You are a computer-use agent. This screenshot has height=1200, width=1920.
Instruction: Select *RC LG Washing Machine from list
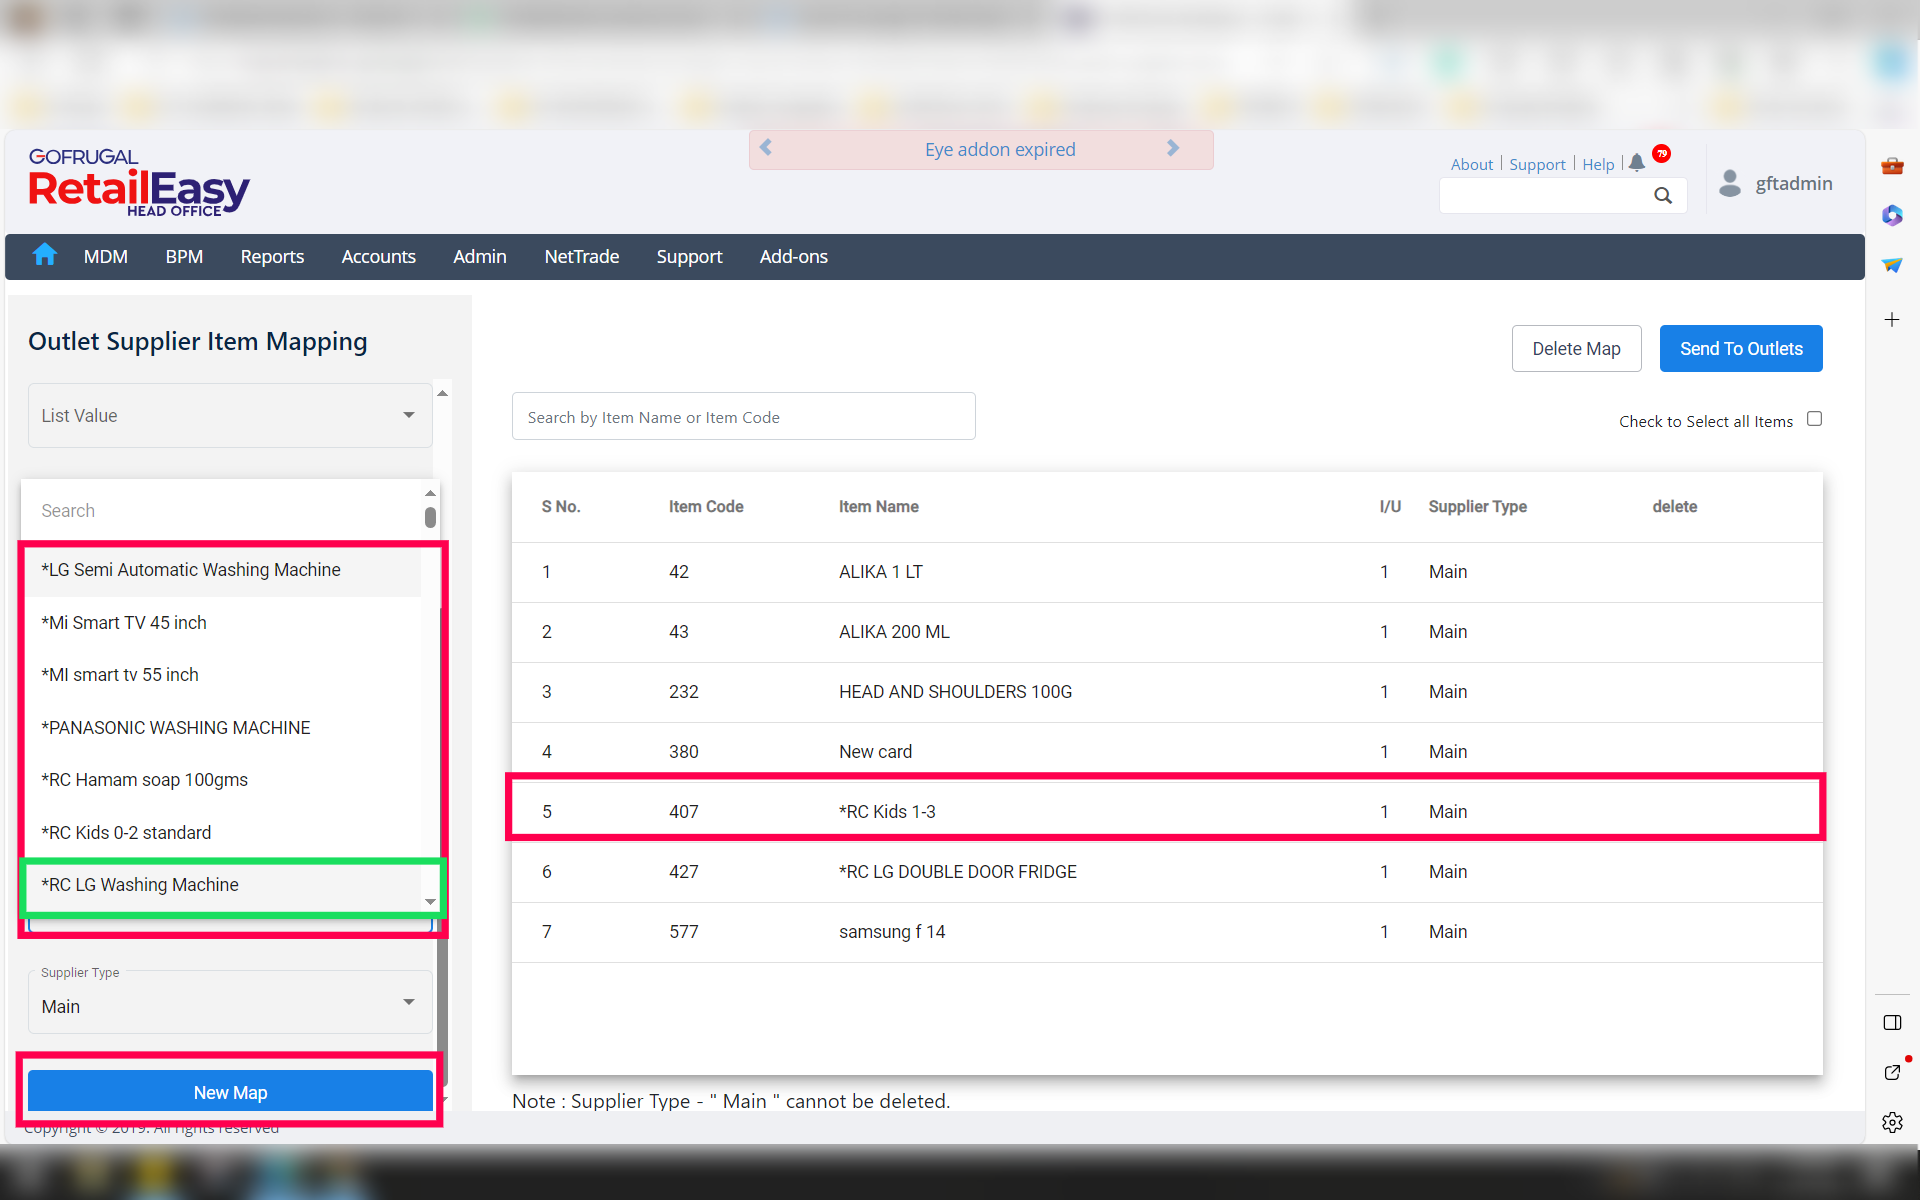[140, 885]
